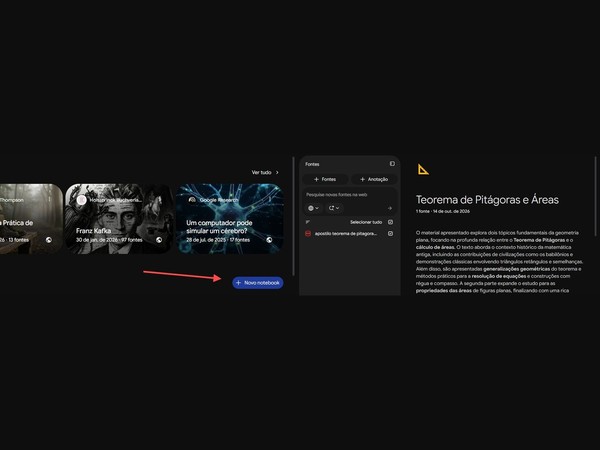The width and height of the screenshot is (600, 450).
Task: Open the search mode dropdown next to the web dropdown
Action: (x=334, y=208)
